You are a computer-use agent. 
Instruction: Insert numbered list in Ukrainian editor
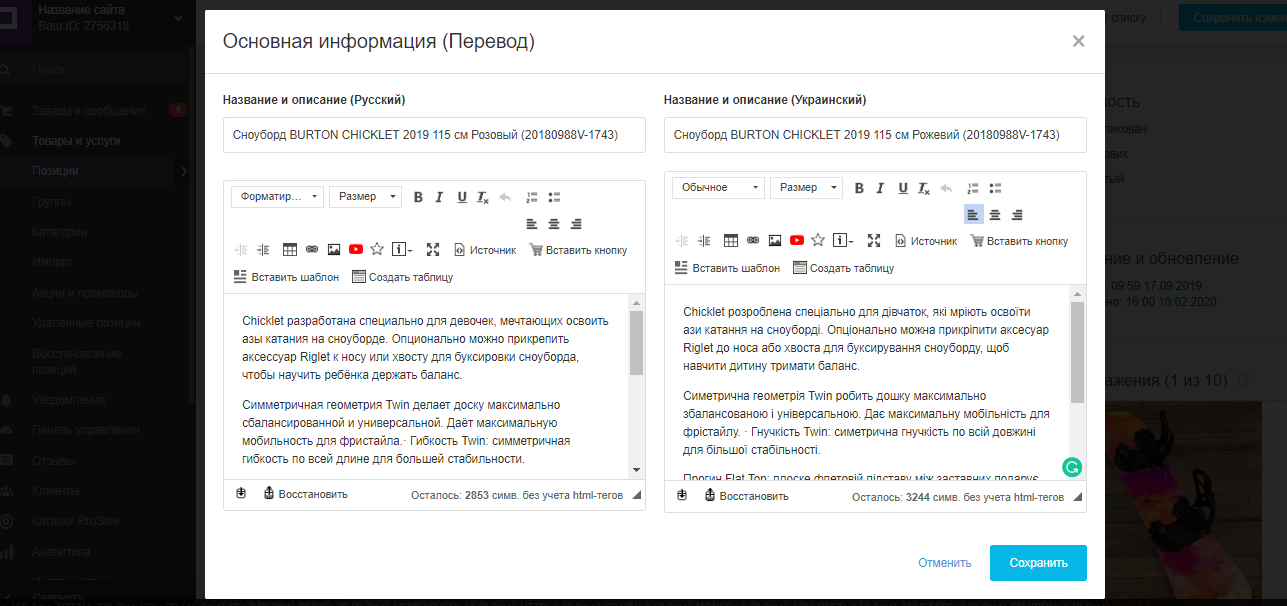pyautogui.click(x=973, y=188)
